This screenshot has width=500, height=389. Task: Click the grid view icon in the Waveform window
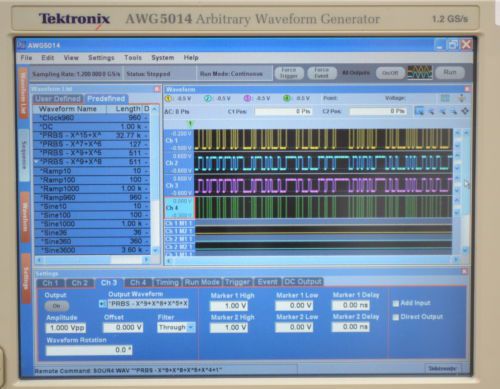(445, 98)
